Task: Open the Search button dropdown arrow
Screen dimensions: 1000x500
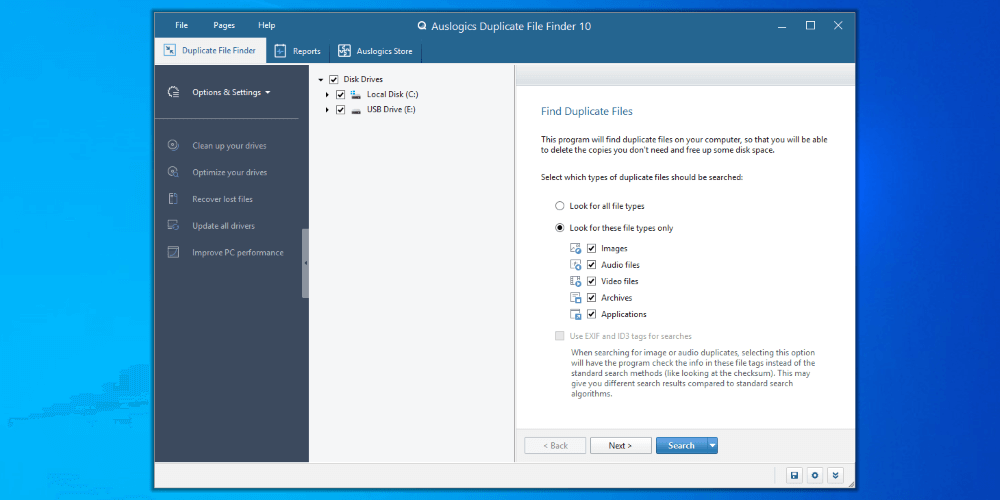Action: (712, 446)
